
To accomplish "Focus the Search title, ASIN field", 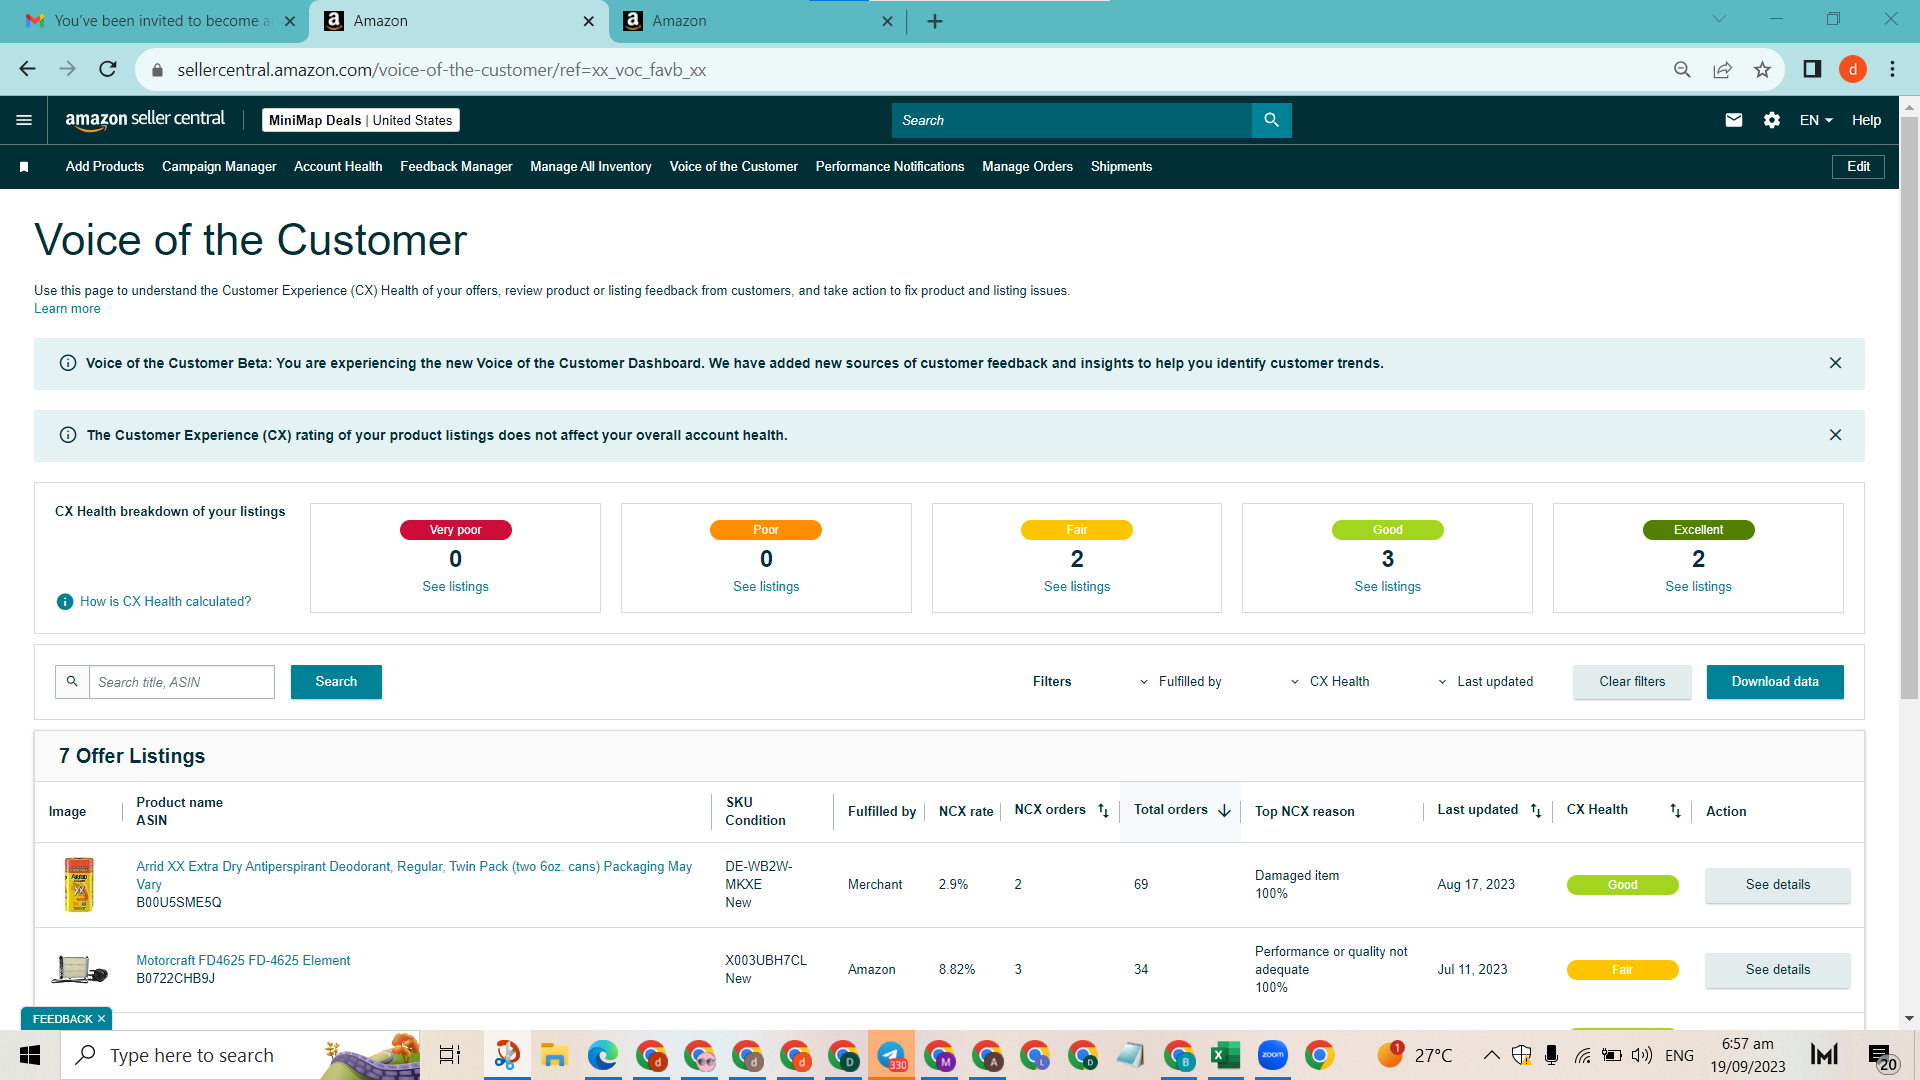I will point(181,682).
